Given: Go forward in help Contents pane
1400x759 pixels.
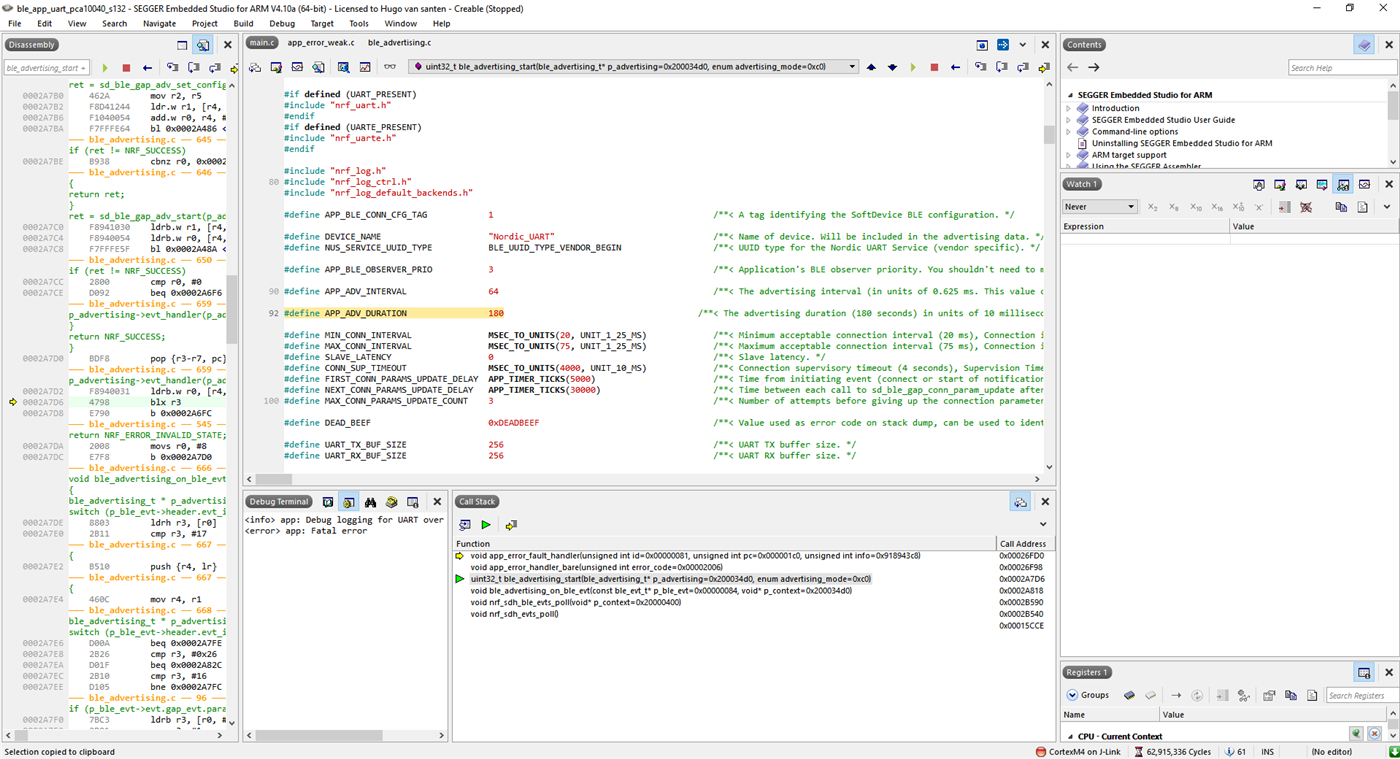Looking at the screenshot, I should pyautogui.click(x=1094, y=68).
